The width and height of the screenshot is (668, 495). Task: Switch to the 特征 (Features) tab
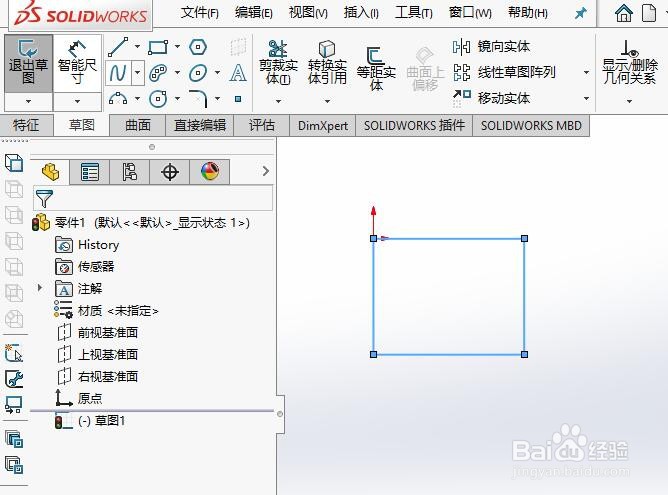tap(26, 125)
